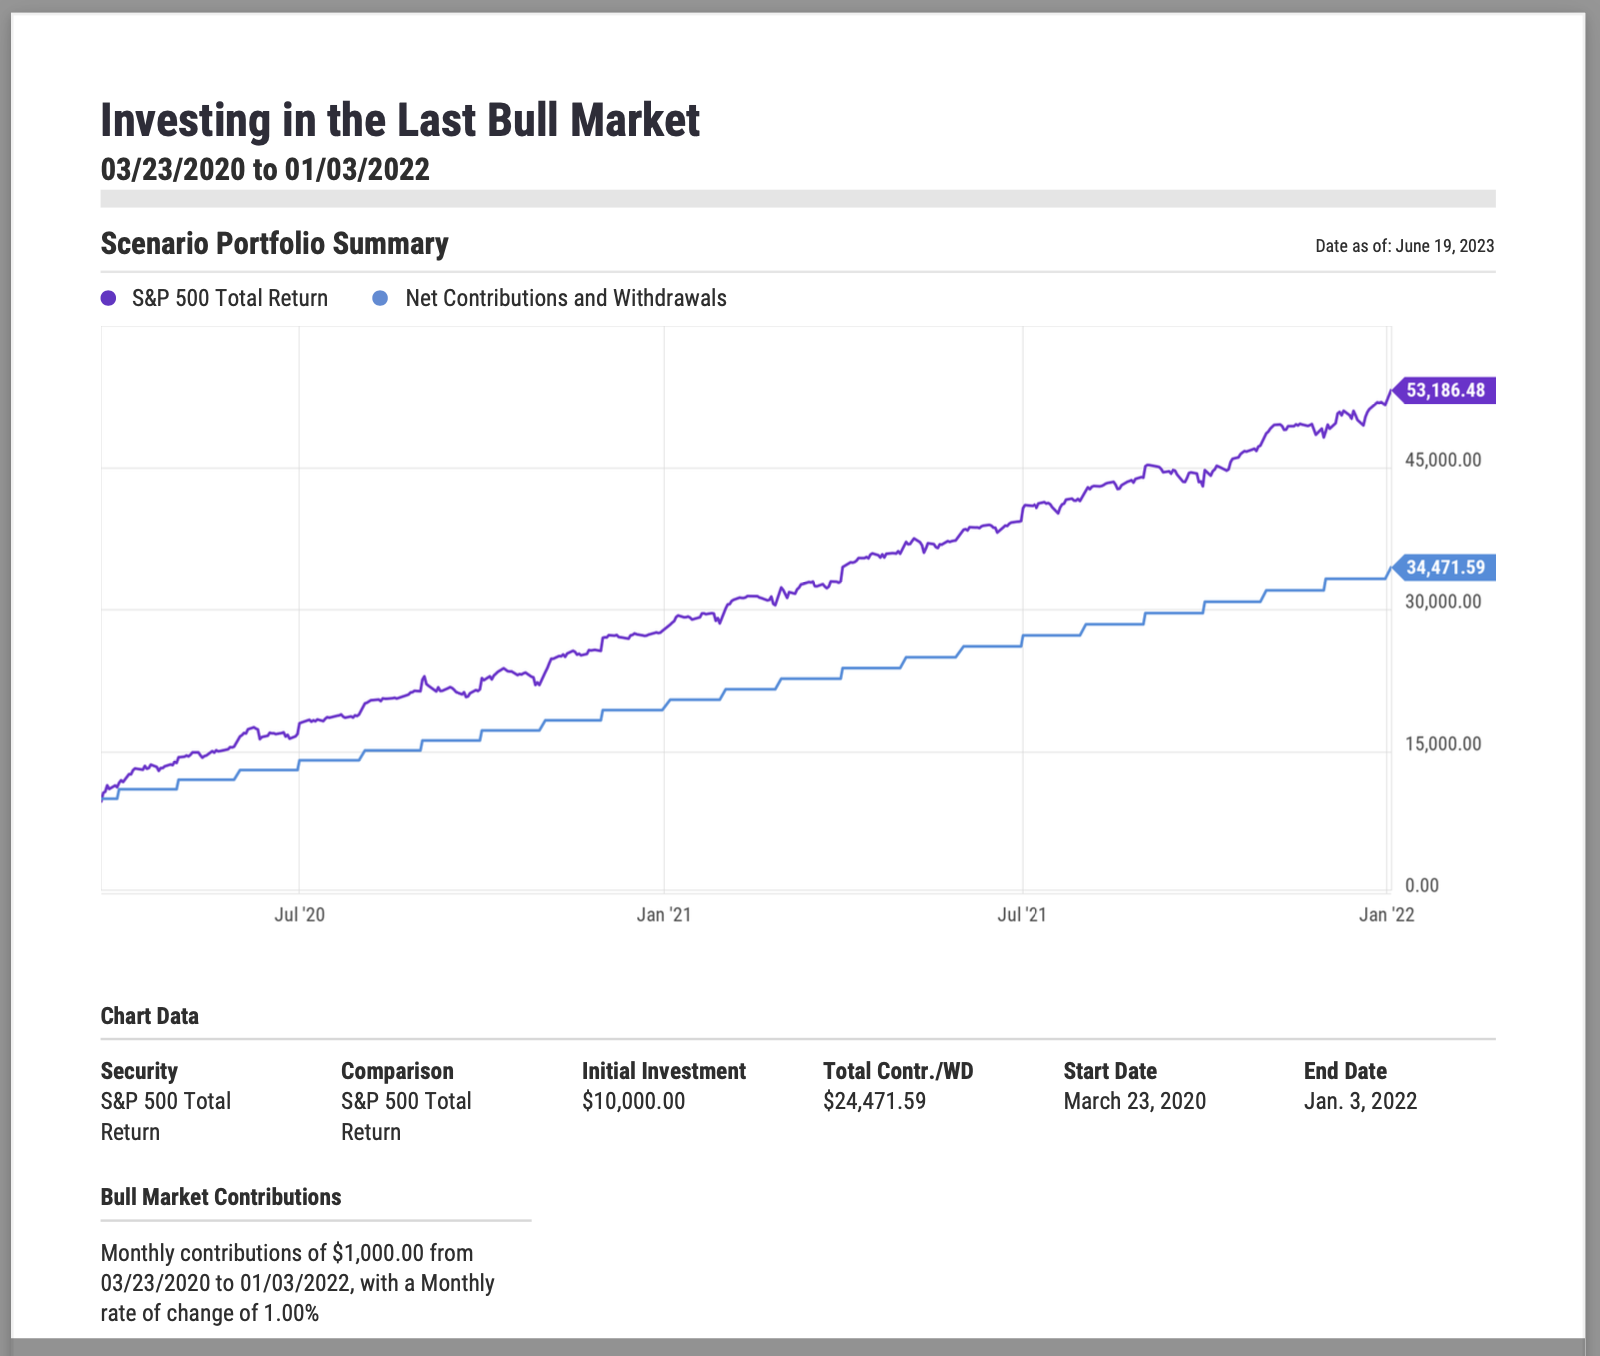This screenshot has width=1600, height=1356.
Task: Click the $24,471.59 Total Contr./WD value
Action: (x=874, y=1101)
